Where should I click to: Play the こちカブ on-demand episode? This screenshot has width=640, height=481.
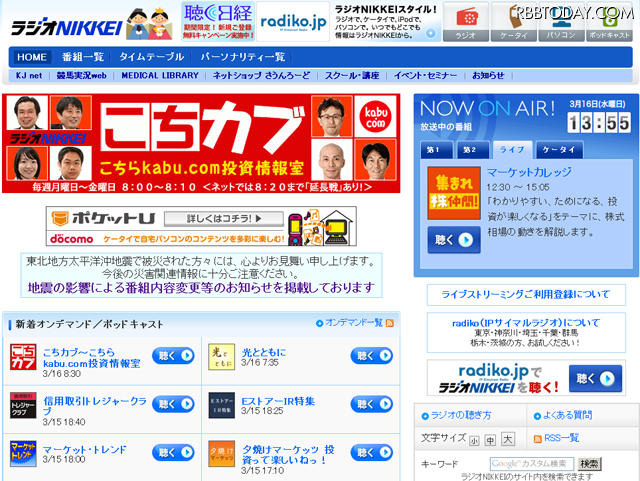point(173,356)
